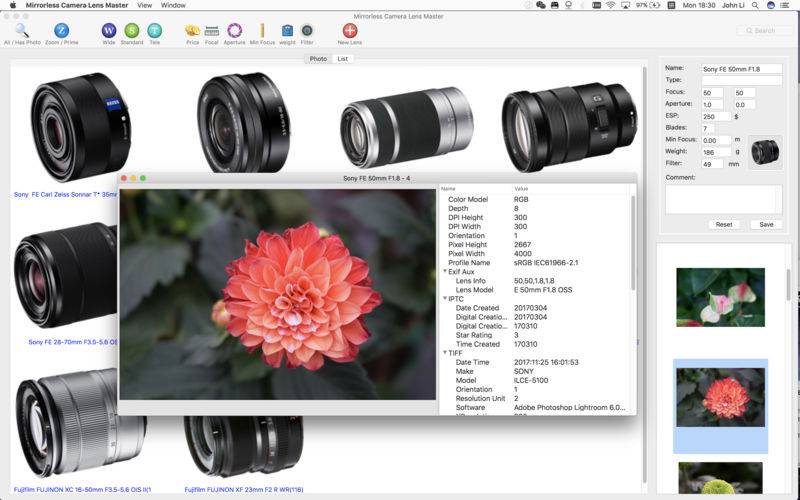Toggle the Zoom / Prime filter icon
The width and height of the screenshot is (800, 500).
(61, 31)
